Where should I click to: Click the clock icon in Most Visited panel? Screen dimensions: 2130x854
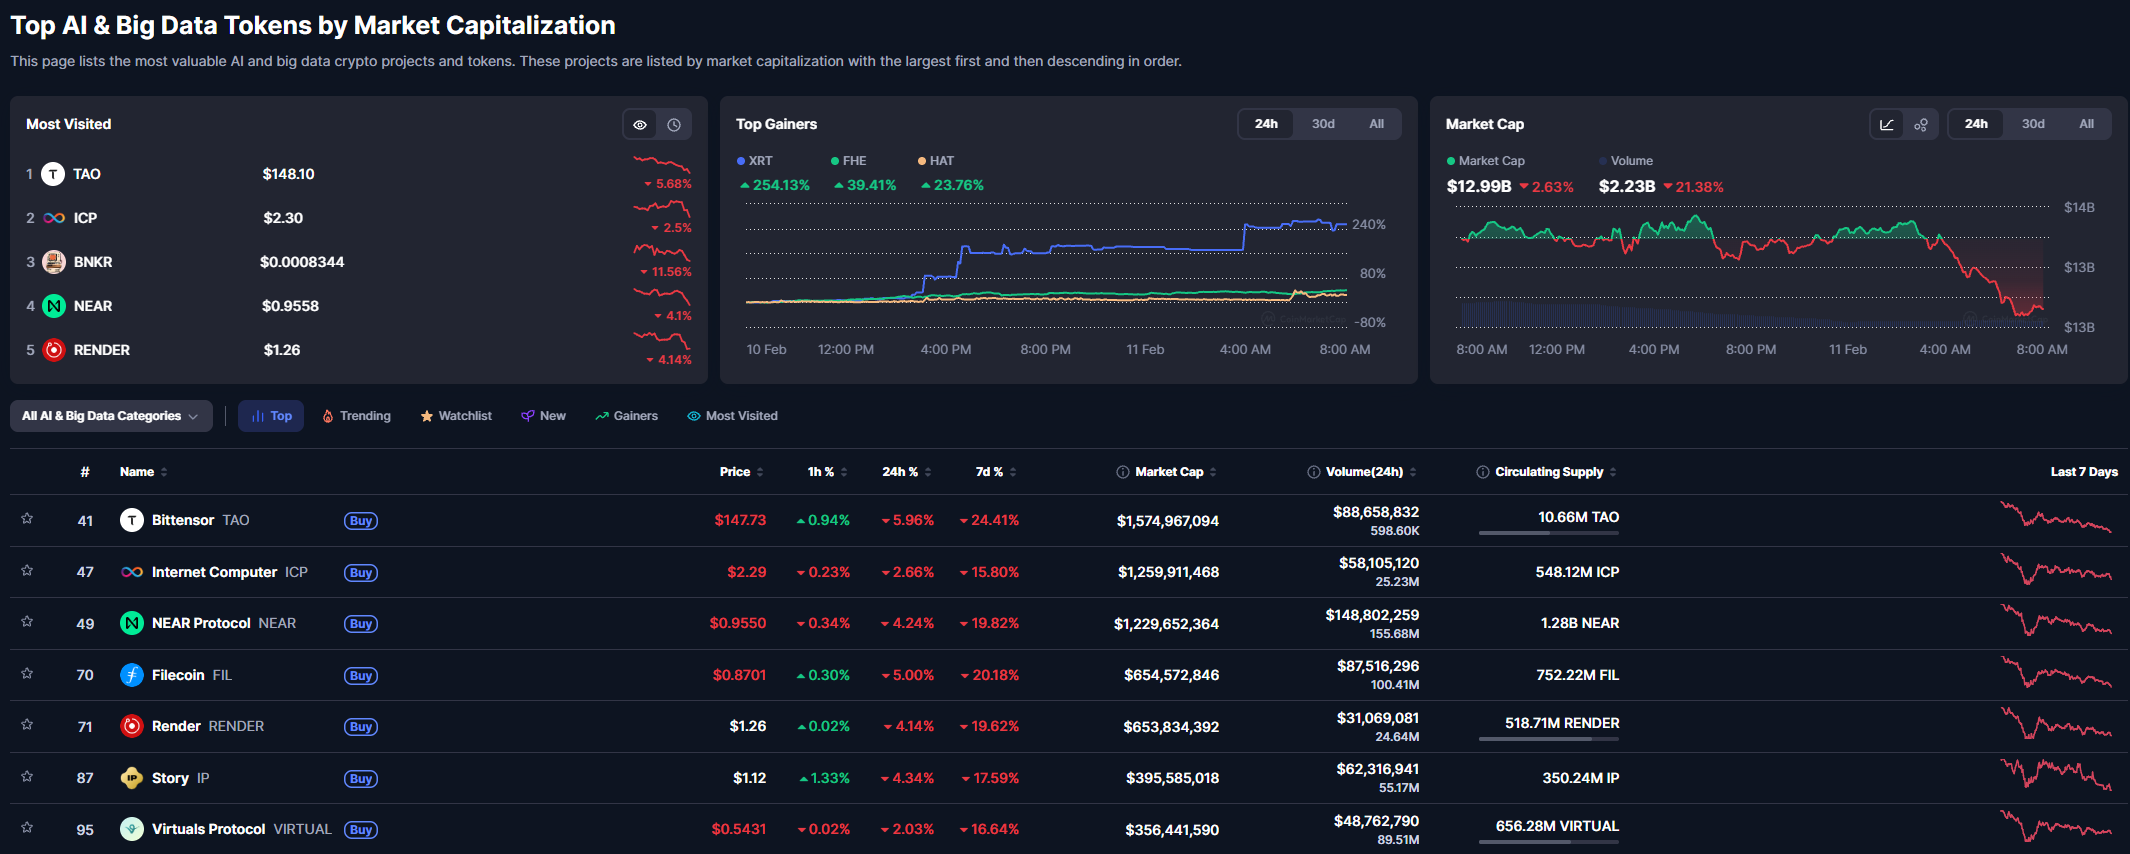pyautogui.click(x=674, y=125)
